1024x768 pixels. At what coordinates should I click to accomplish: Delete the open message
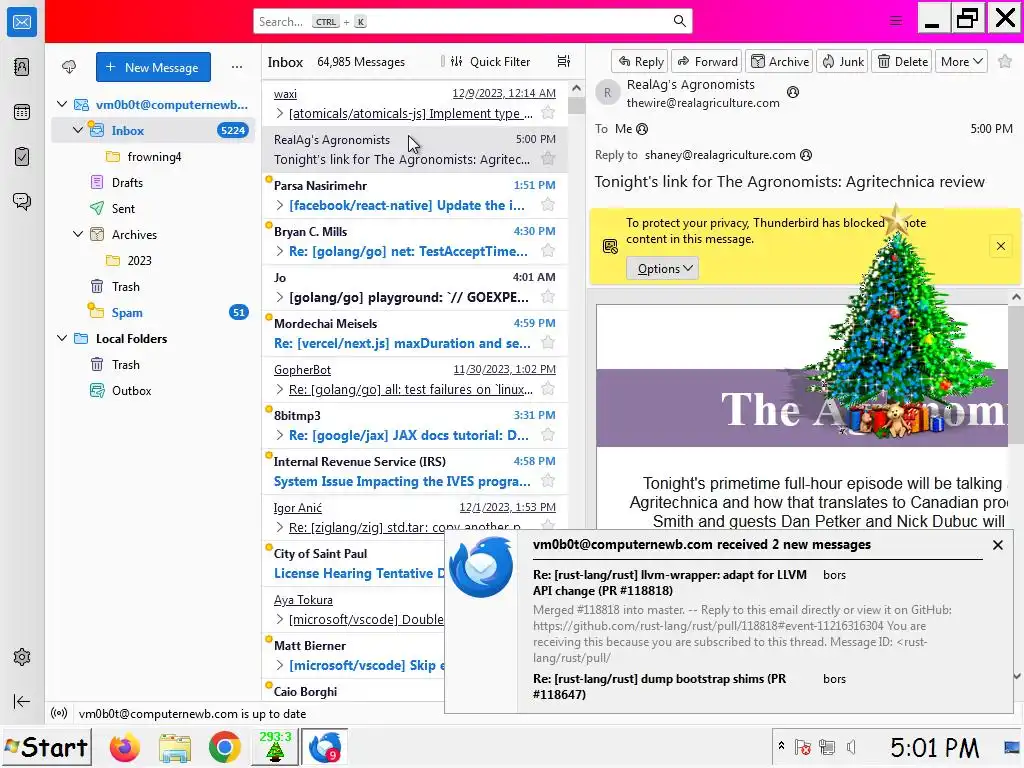coord(903,61)
